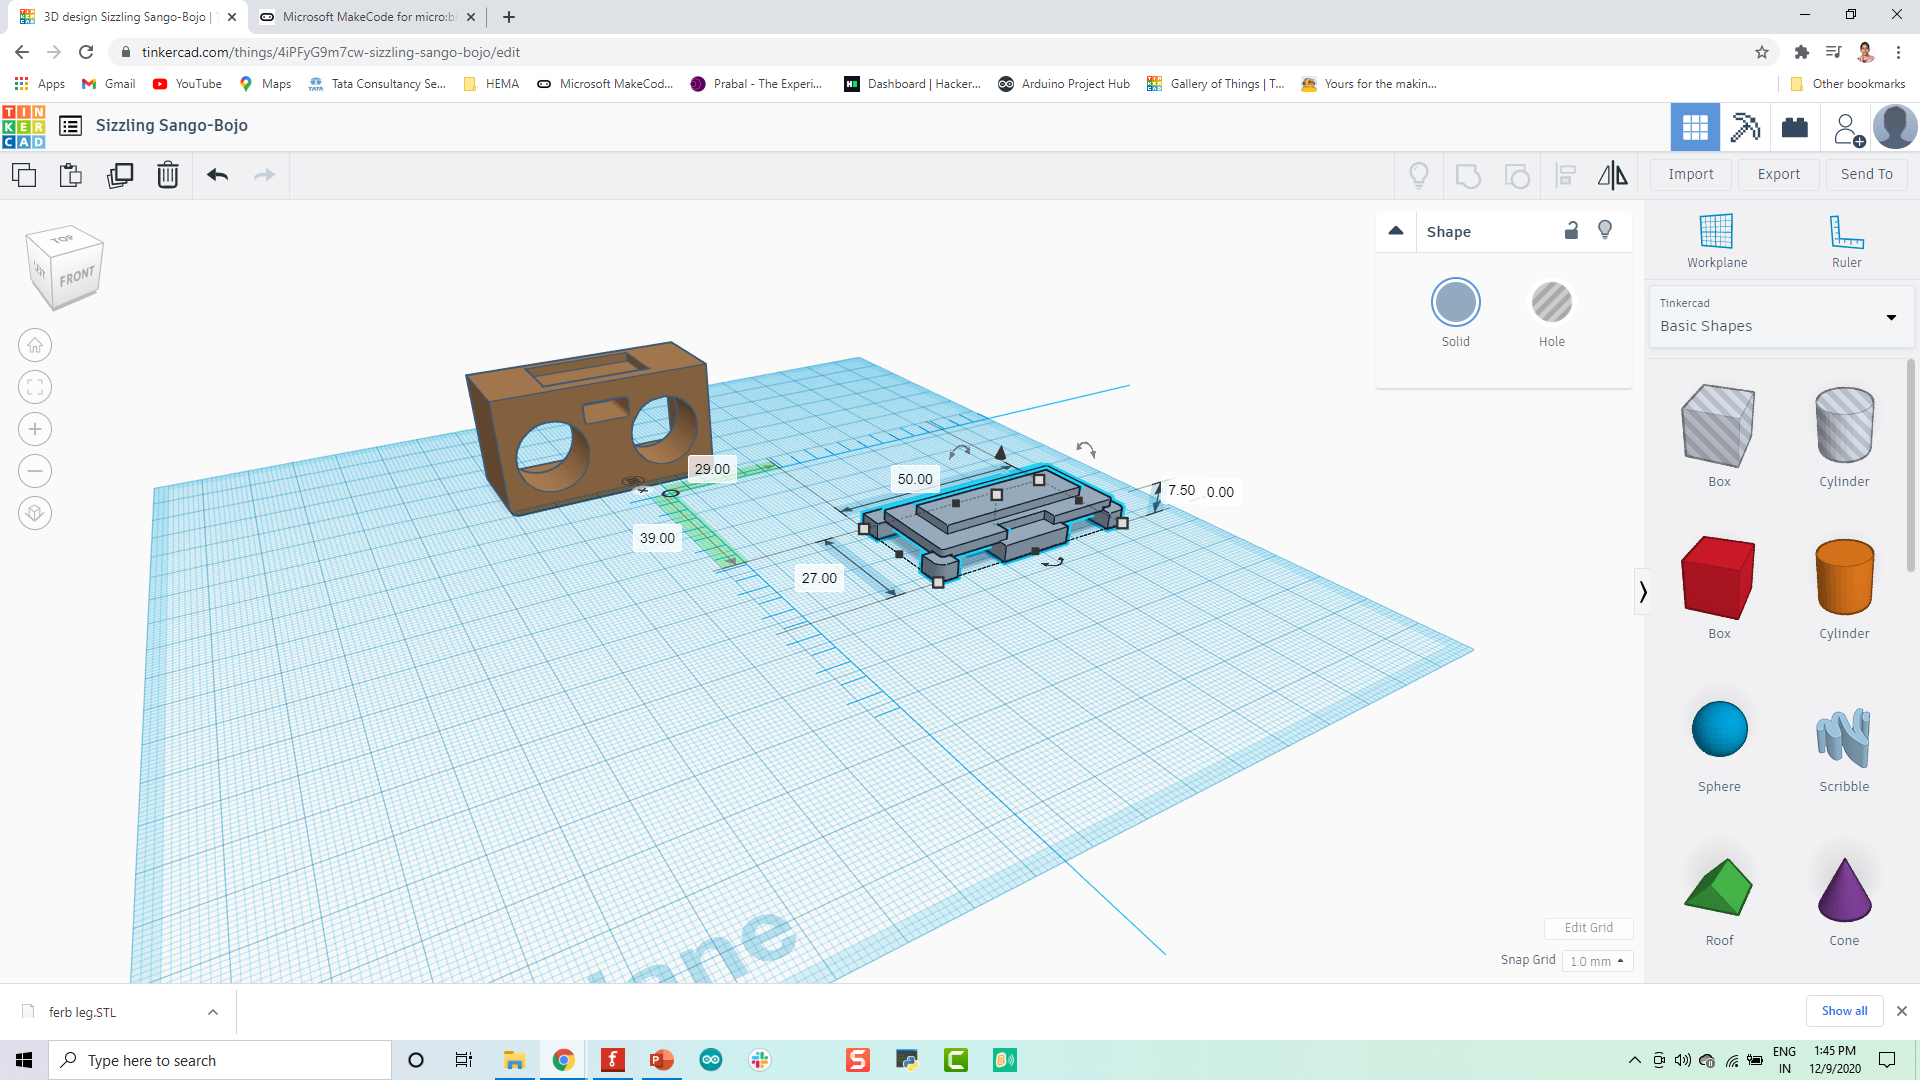Click the duplicate object icon

[x=120, y=173]
